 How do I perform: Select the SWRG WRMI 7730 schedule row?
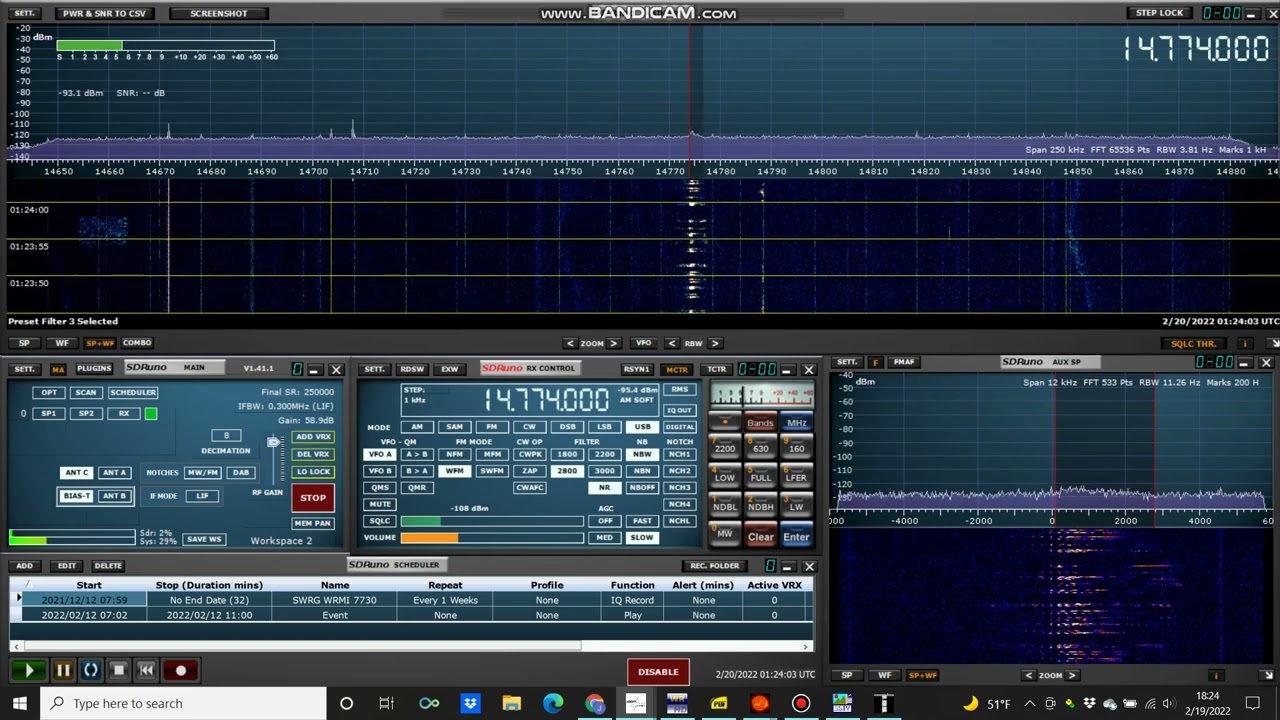[x=411, y=601]
